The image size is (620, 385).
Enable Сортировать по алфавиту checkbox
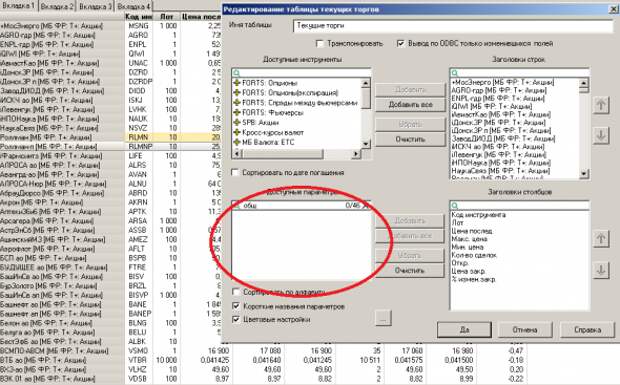(x=236, y=292)
